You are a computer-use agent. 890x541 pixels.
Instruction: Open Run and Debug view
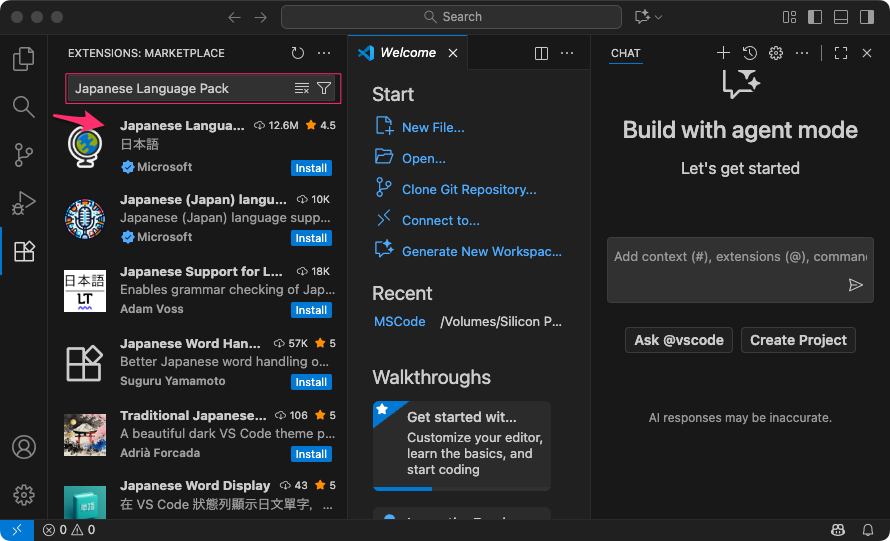coord(24,203)
